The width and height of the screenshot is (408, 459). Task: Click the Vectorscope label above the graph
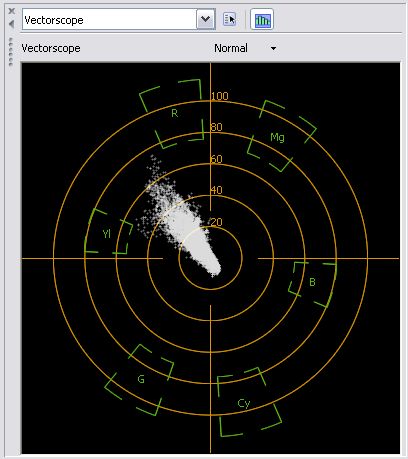[51, 48]
